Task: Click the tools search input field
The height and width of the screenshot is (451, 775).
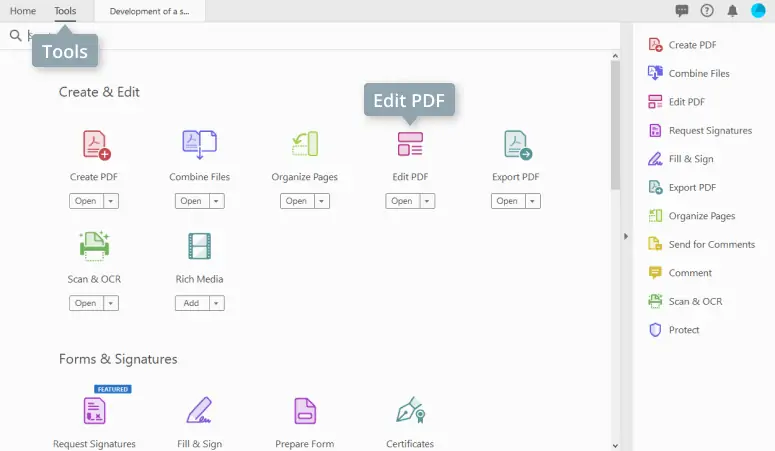Action: click(x=300, y=35)
